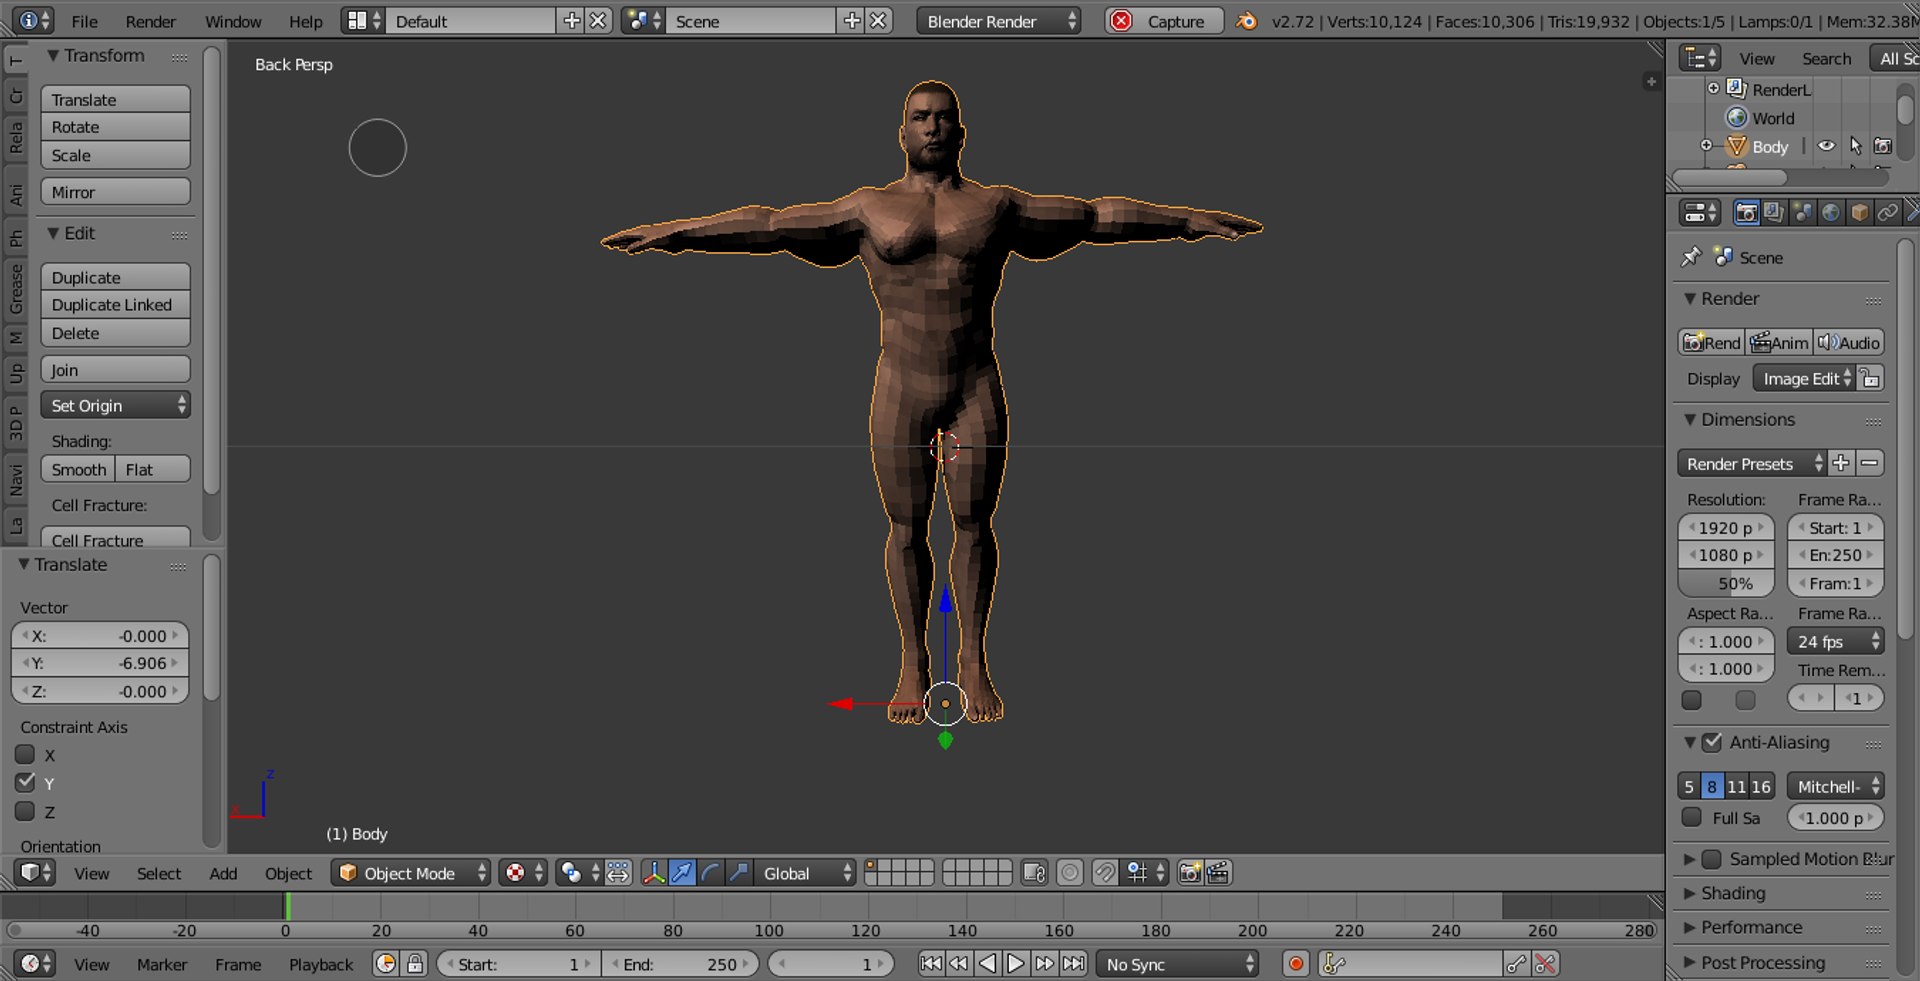Enable the Full Sample checkbox
This screenshot has height=981, width=1920.
(1692, 818)
